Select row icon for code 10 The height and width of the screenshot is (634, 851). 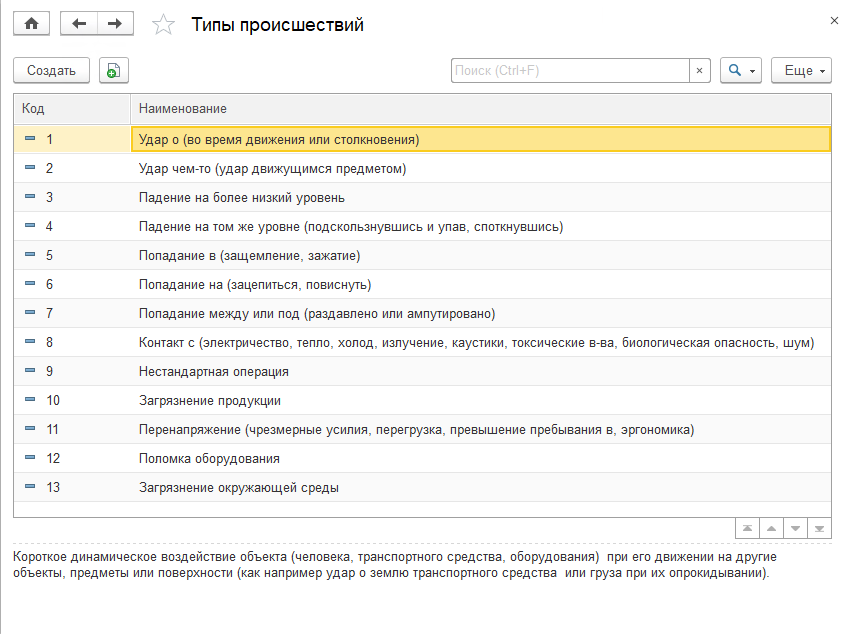30,400
